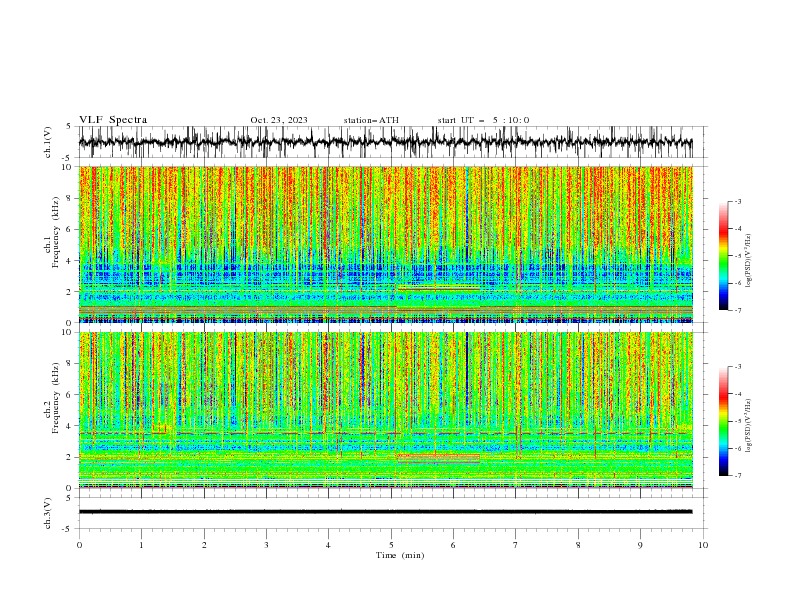Click the '7' tick on the time axis
The height and width of the screenshot is (612, 792).
516,545
